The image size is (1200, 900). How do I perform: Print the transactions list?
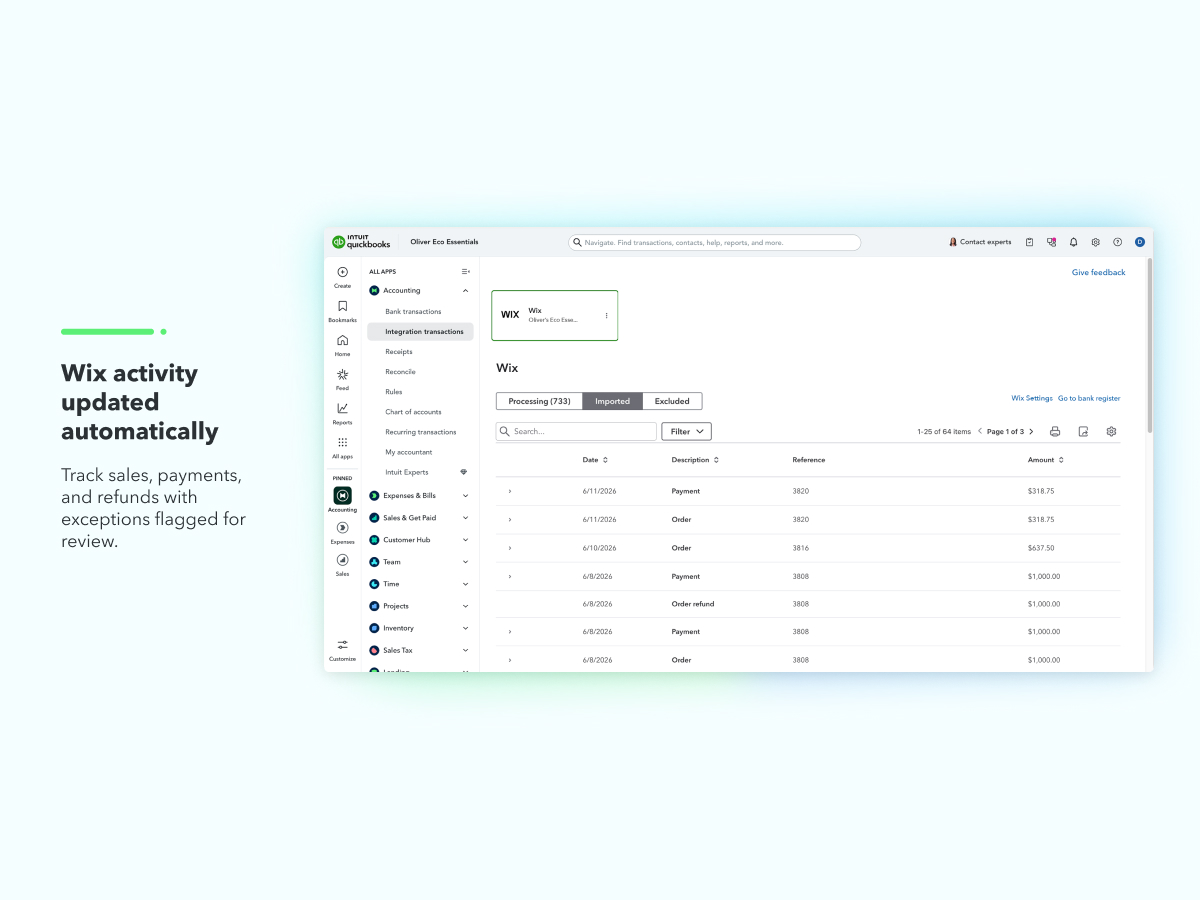pos(1055,432)
